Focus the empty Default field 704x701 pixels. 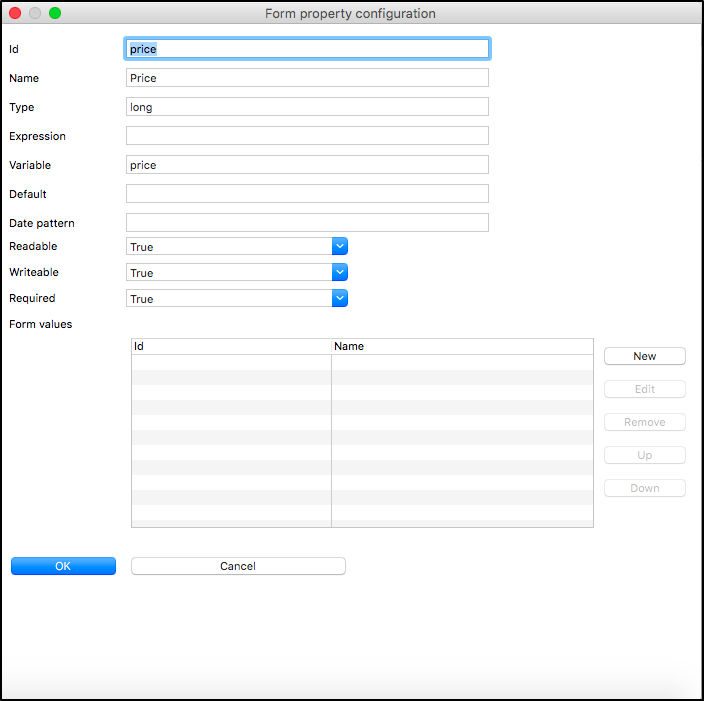point(307,194)
